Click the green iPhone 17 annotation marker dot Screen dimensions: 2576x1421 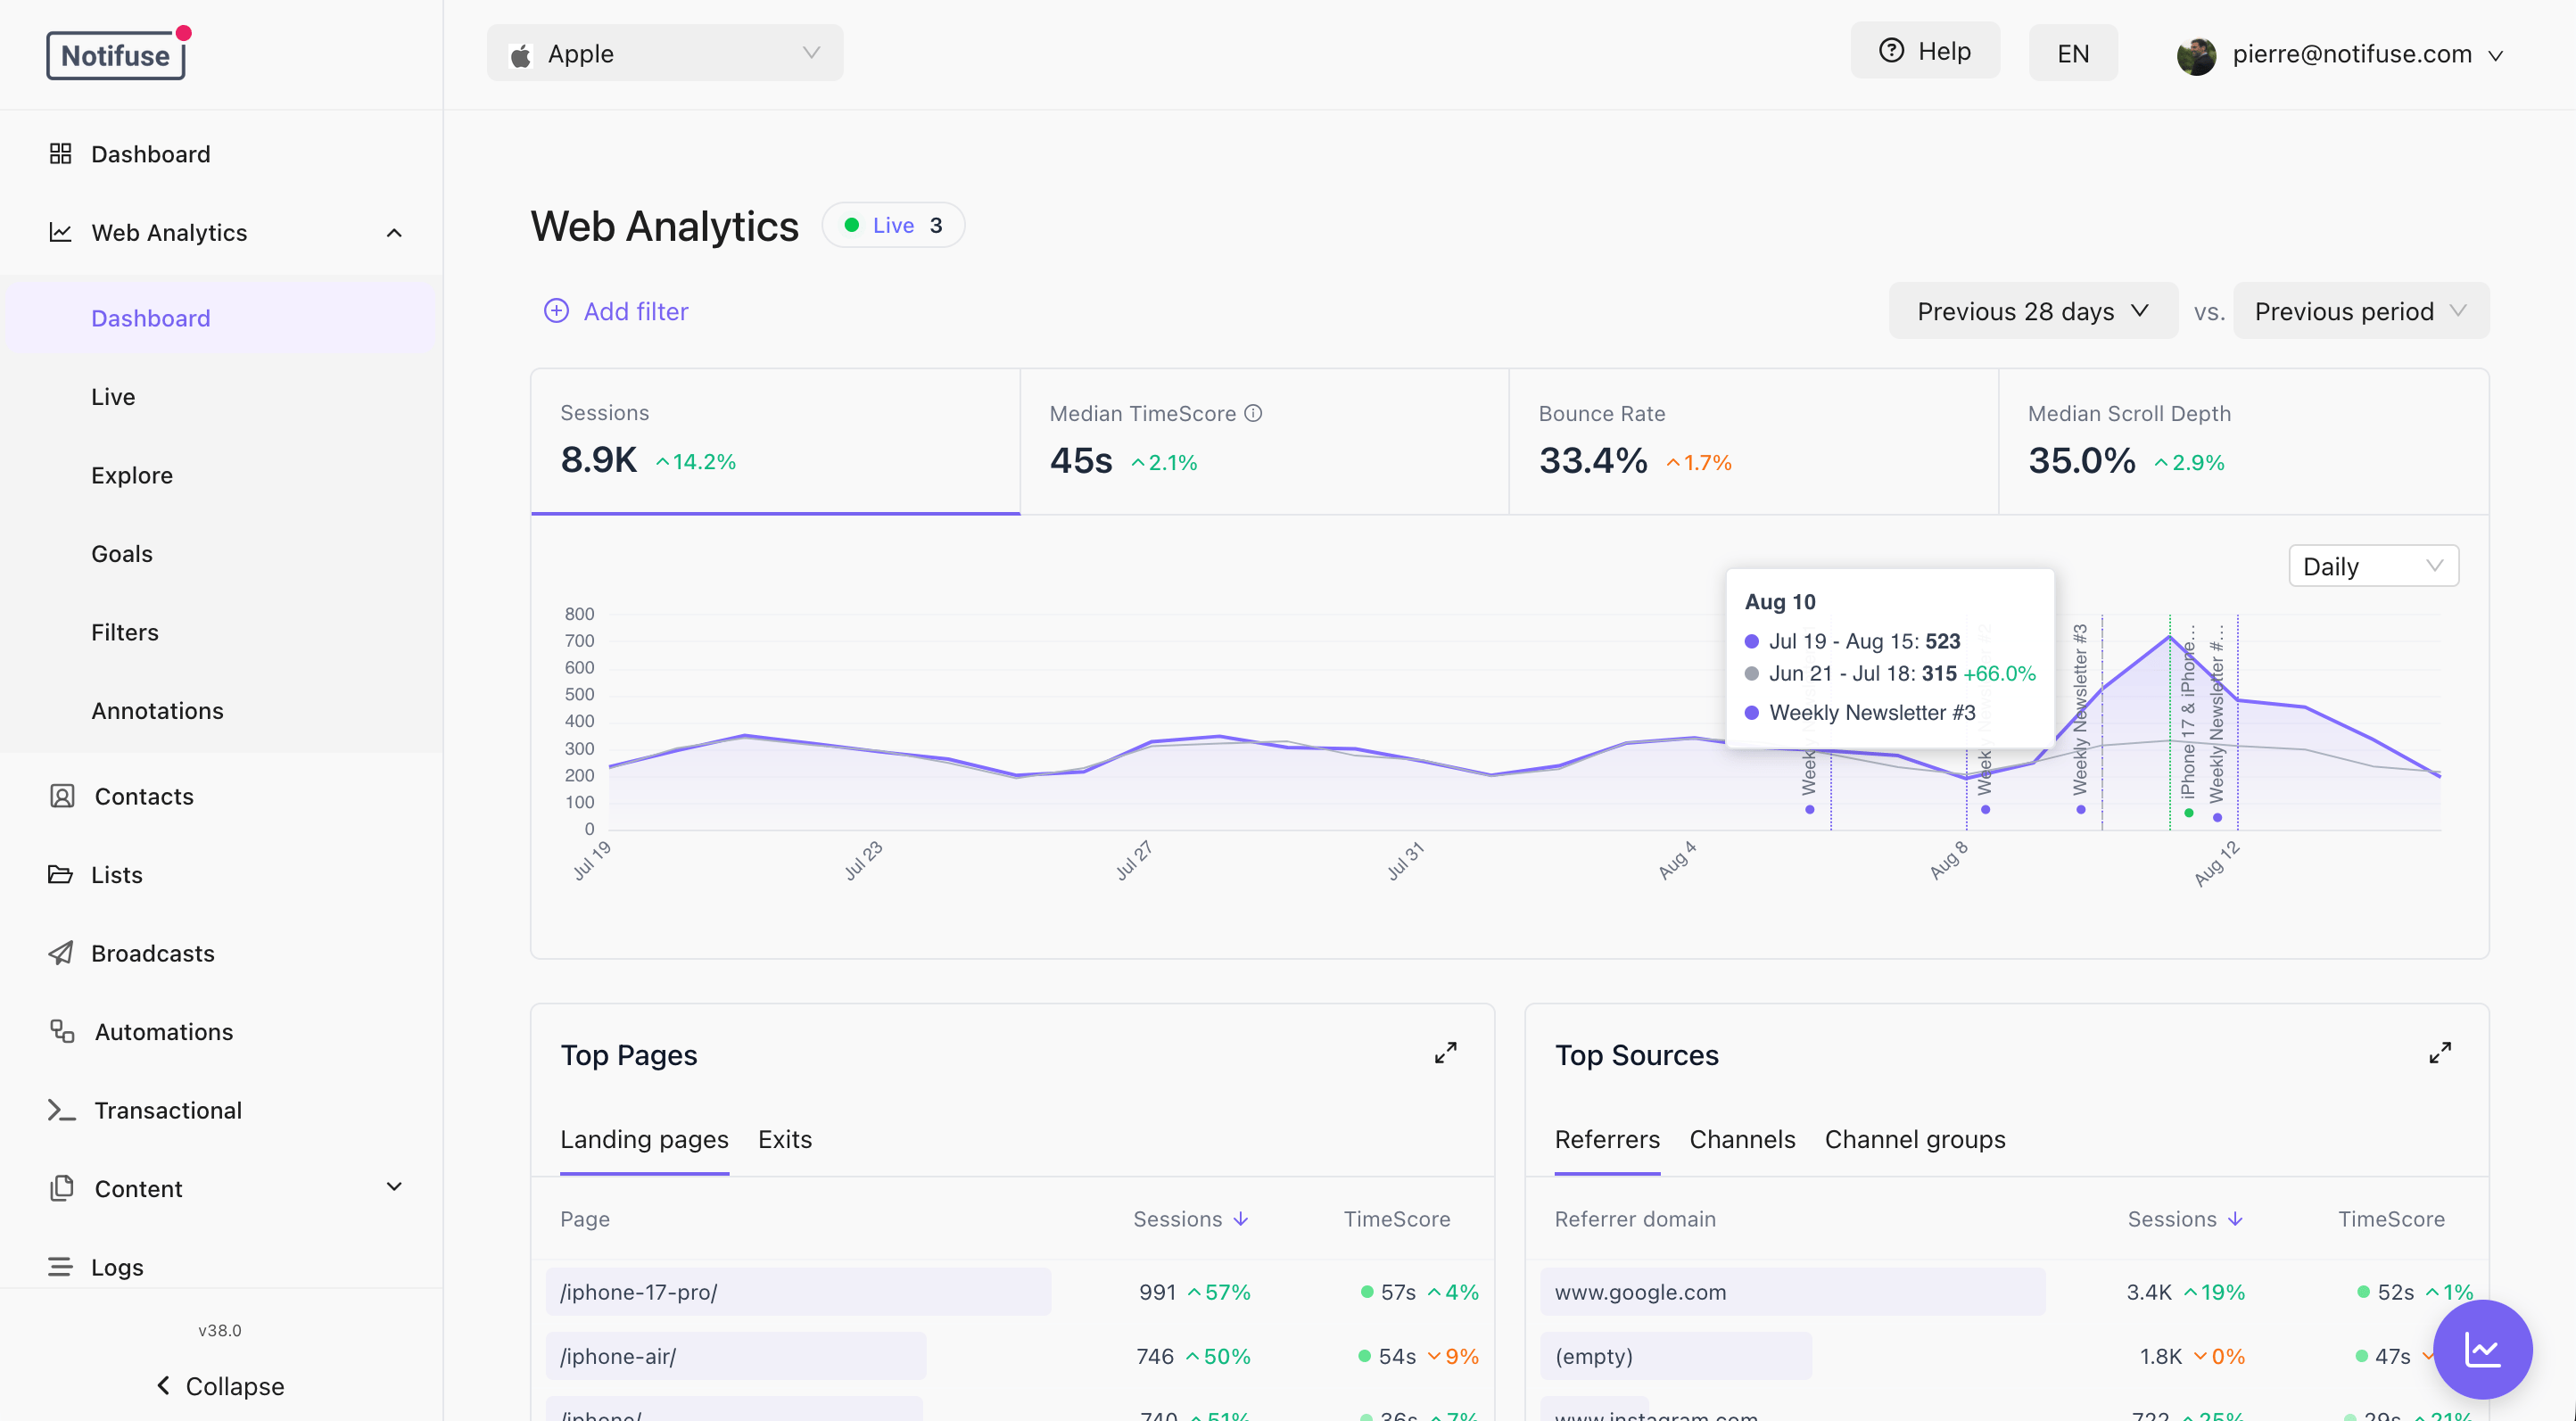tap(2189, 813)
